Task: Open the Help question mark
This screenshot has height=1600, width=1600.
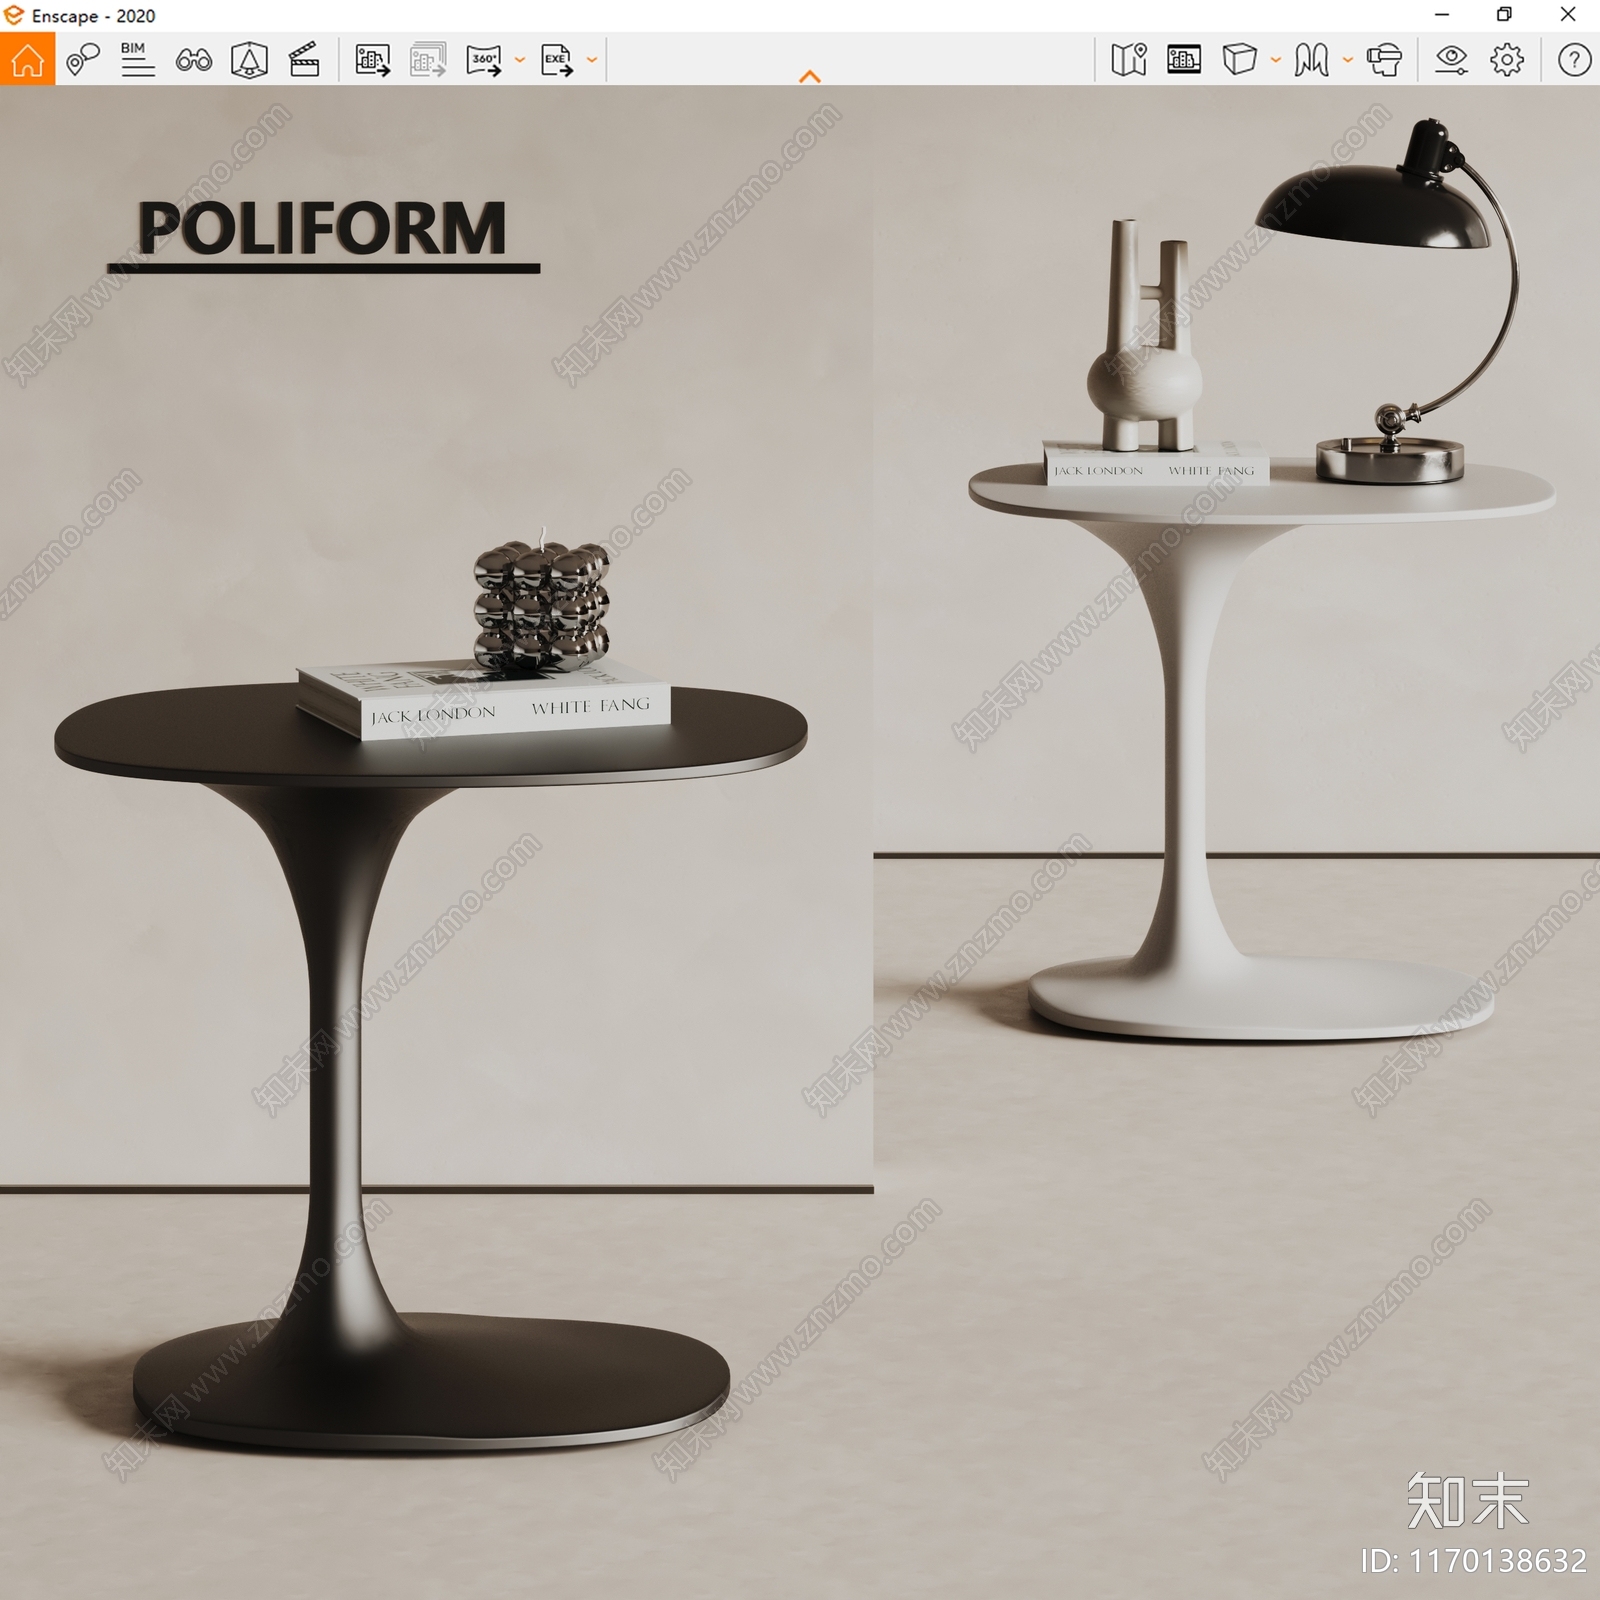Action: point(1574,60)
